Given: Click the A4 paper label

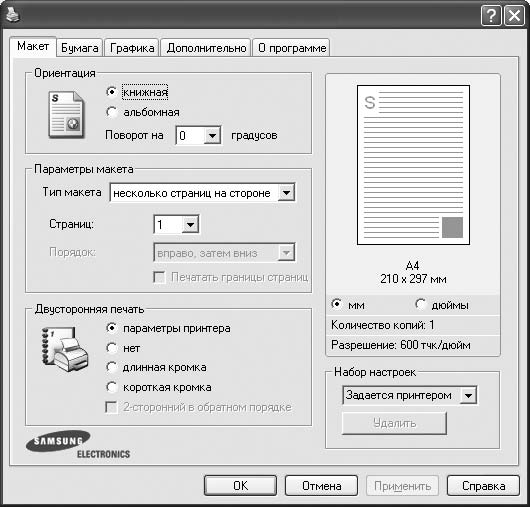Looking at the screenshot, I should tap(412, 265).
